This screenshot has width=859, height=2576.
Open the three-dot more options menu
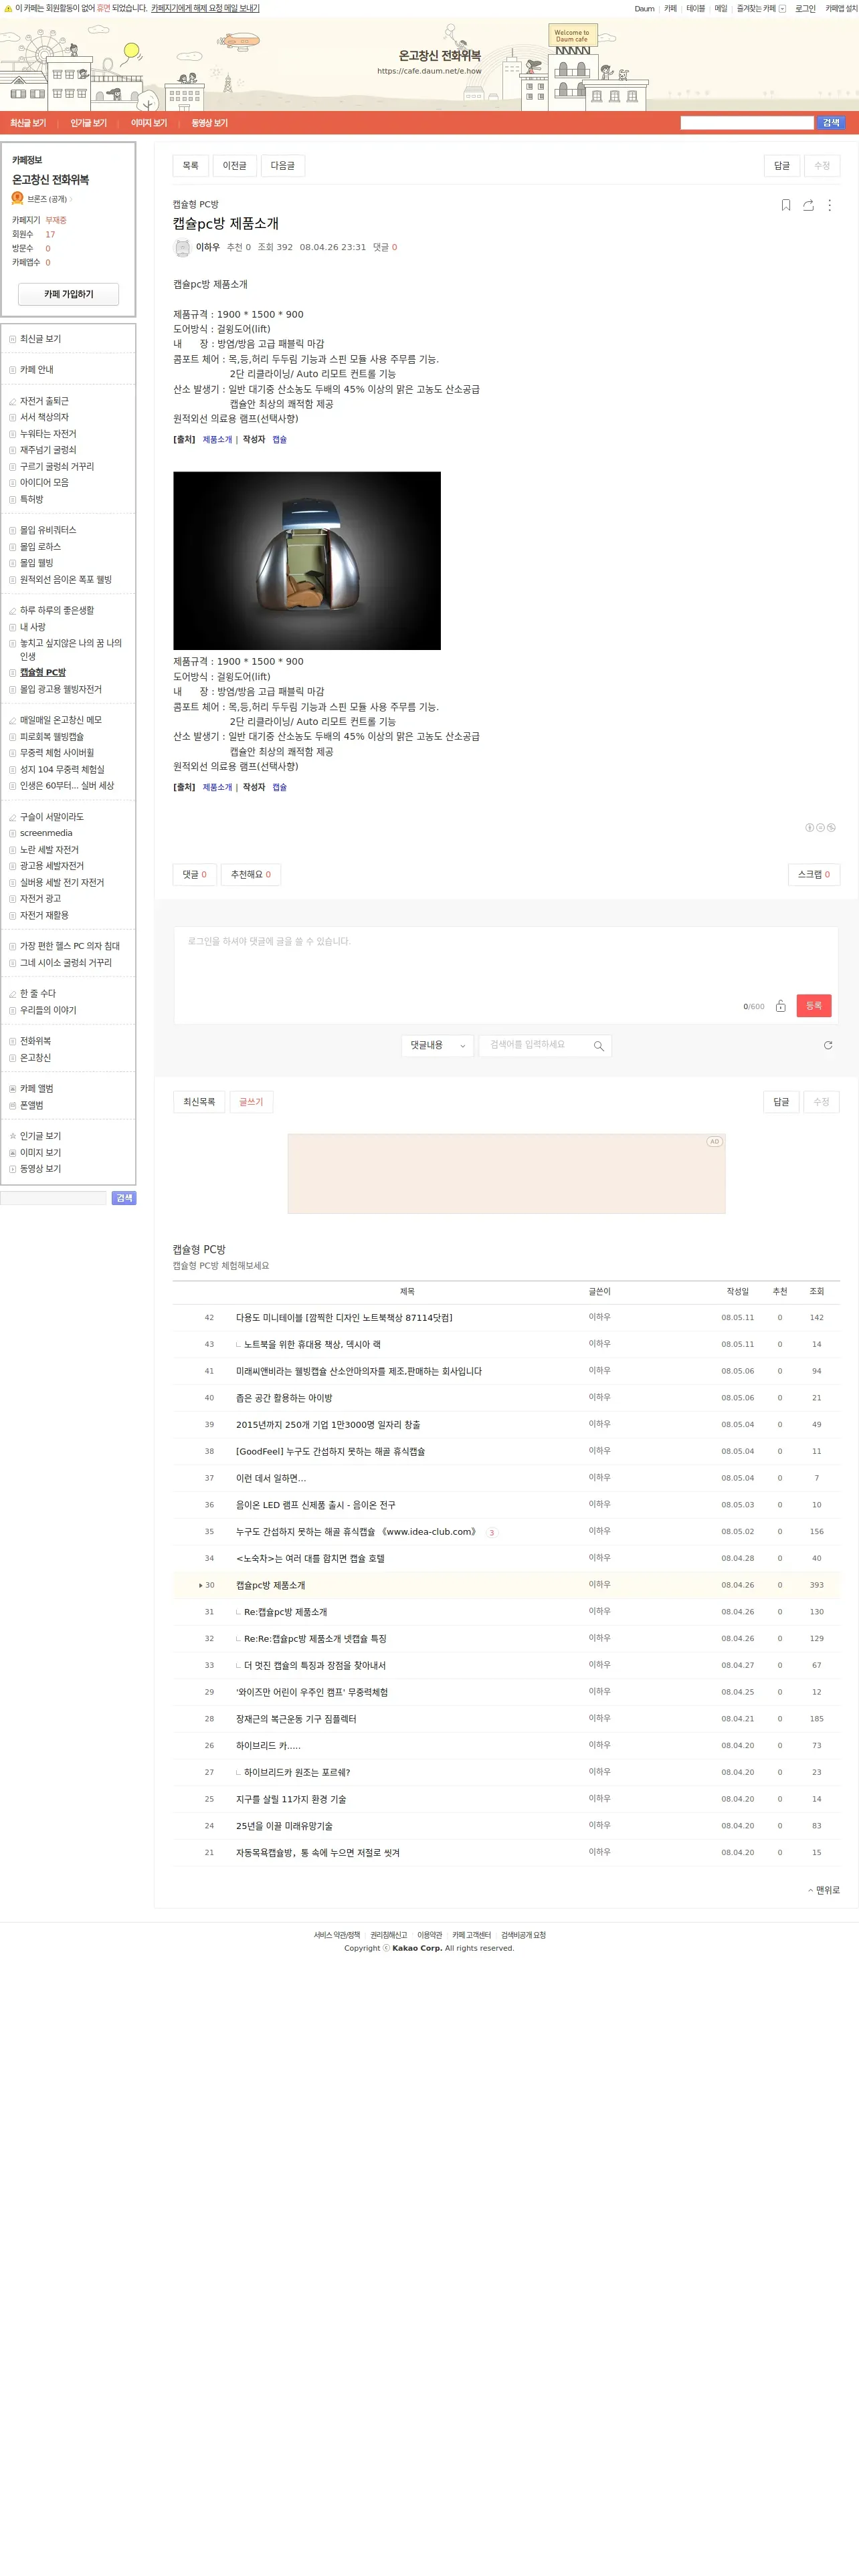point(829,205)
